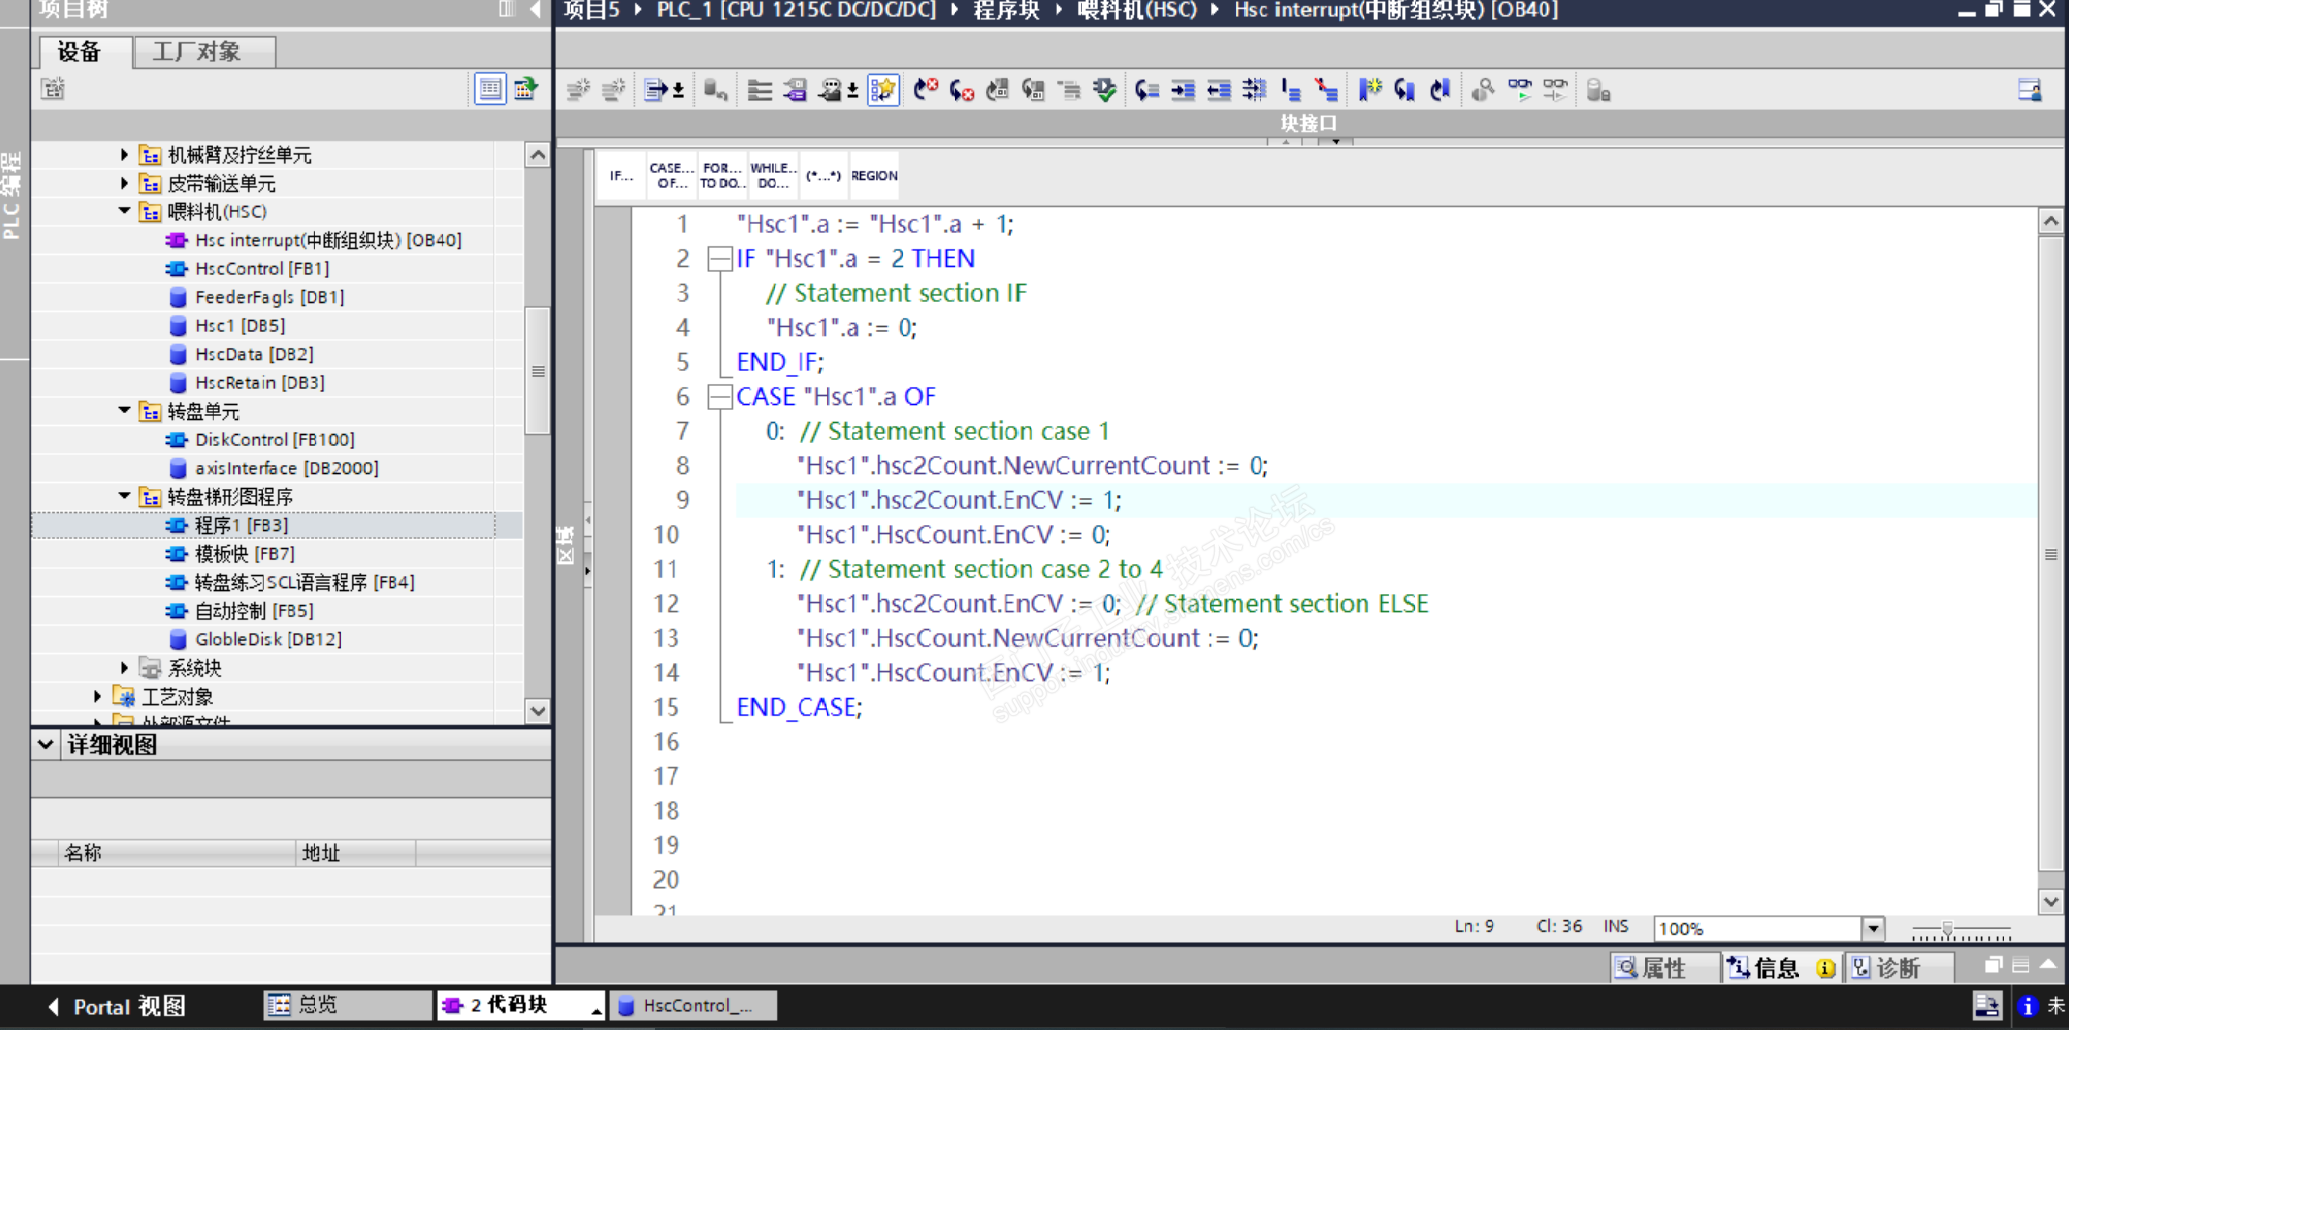Click the indent text toolbar icon
This screenshot has height=1208, width=2306.
pos(1183,91)
